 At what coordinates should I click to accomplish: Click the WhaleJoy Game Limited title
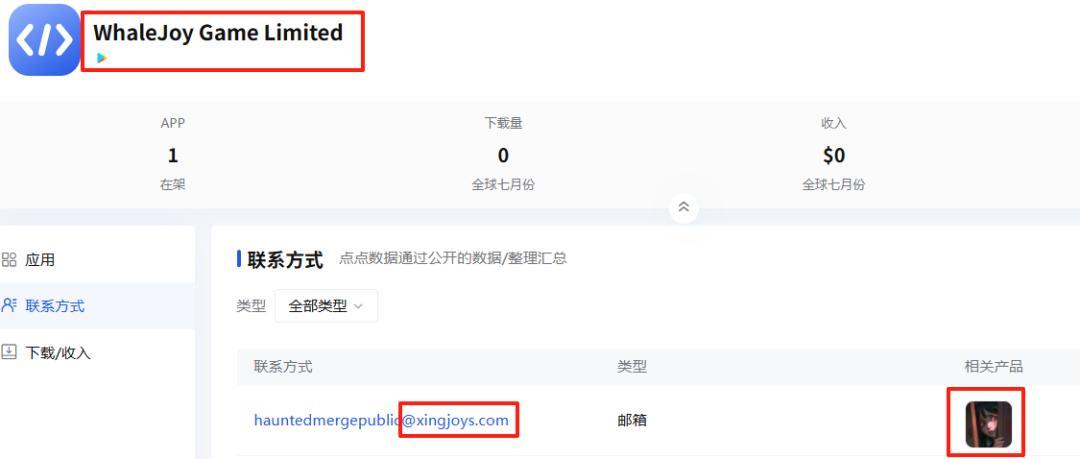218,32
